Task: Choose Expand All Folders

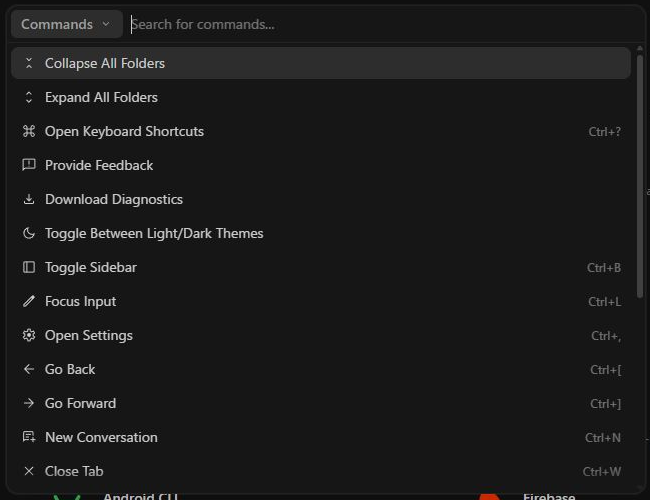Action: click(x=321, y=97)
